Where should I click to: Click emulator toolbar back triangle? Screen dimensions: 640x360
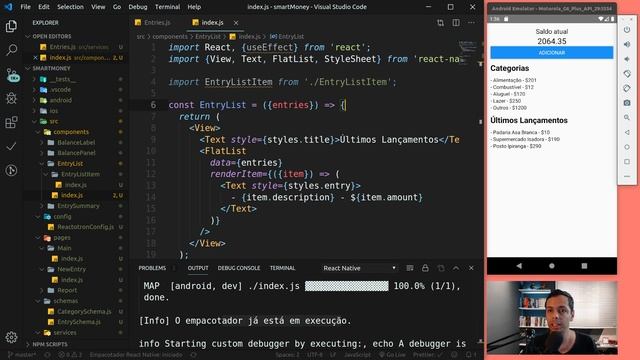click(x=627, y=133)
